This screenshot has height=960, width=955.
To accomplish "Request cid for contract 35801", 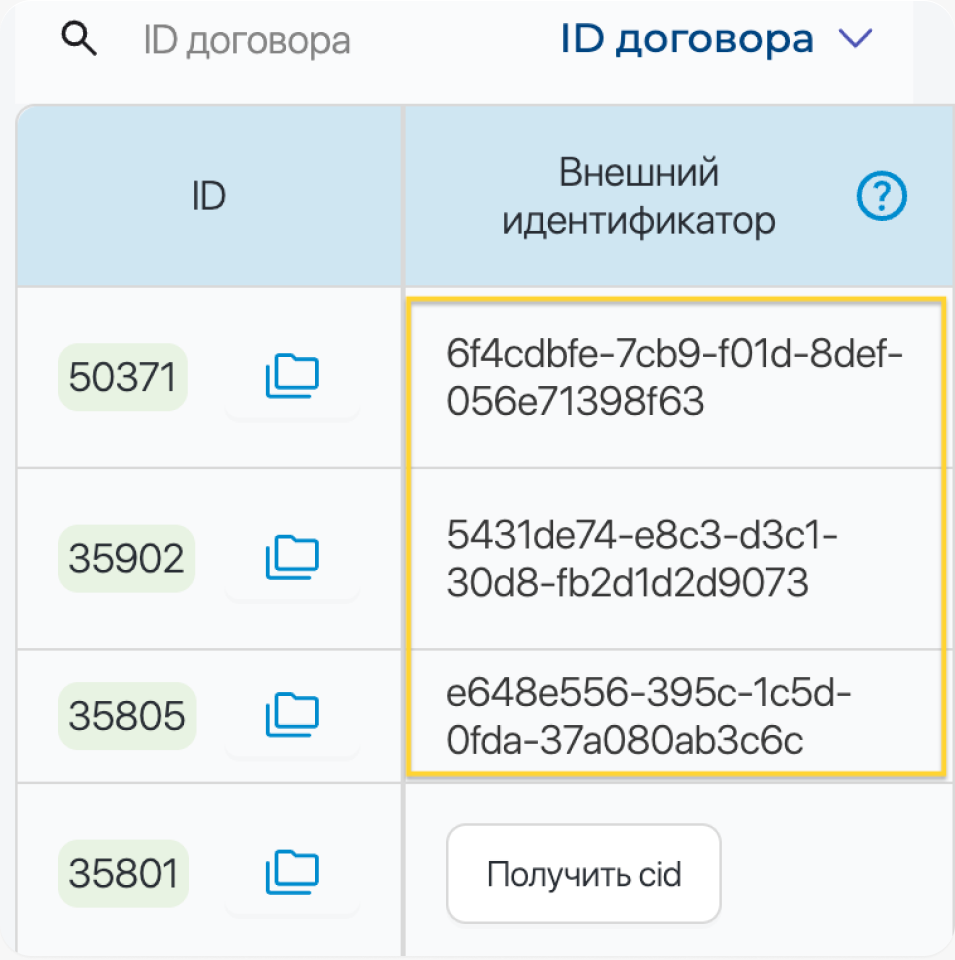I will tap(583, 872).
